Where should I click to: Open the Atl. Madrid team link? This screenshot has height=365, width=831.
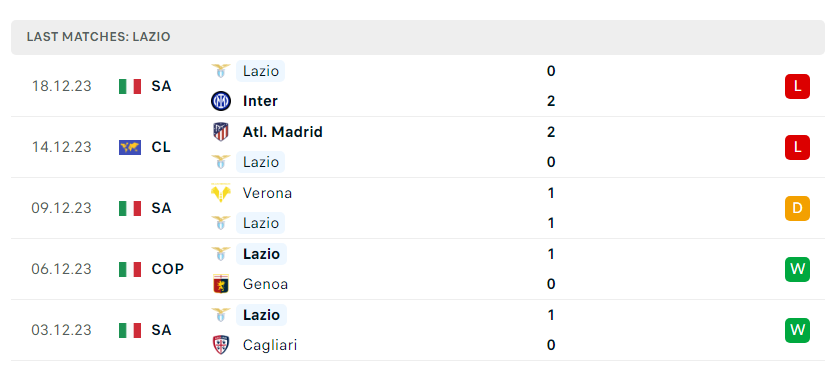(282, 131)
